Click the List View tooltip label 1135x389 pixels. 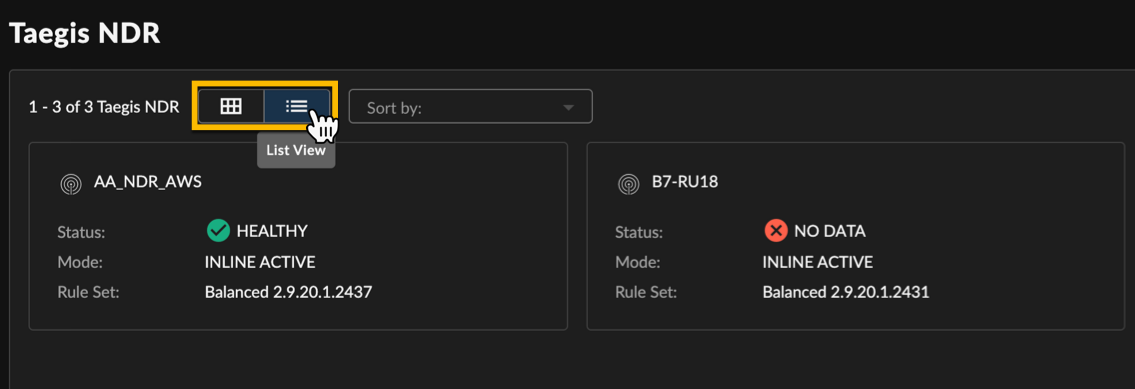click(x=296, y=151)
